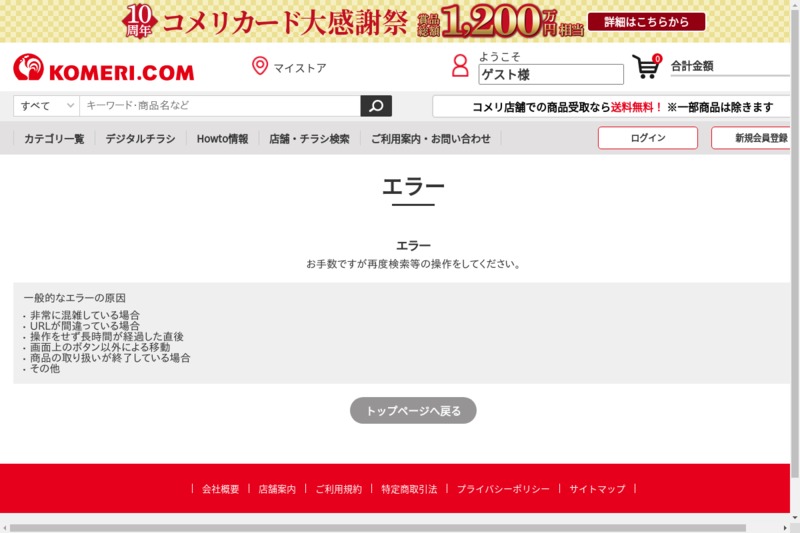Click the サイトマップ footer link
The image size is (800, 533).
[597, 489]
